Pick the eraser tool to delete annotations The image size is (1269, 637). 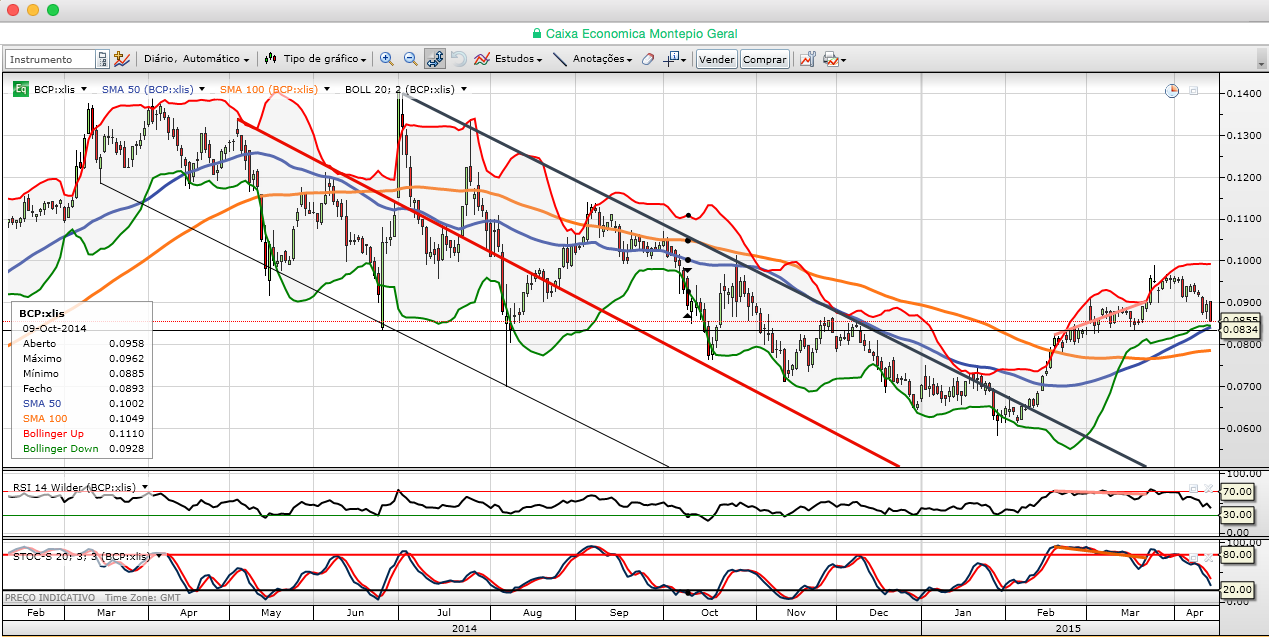coord(647,59)
